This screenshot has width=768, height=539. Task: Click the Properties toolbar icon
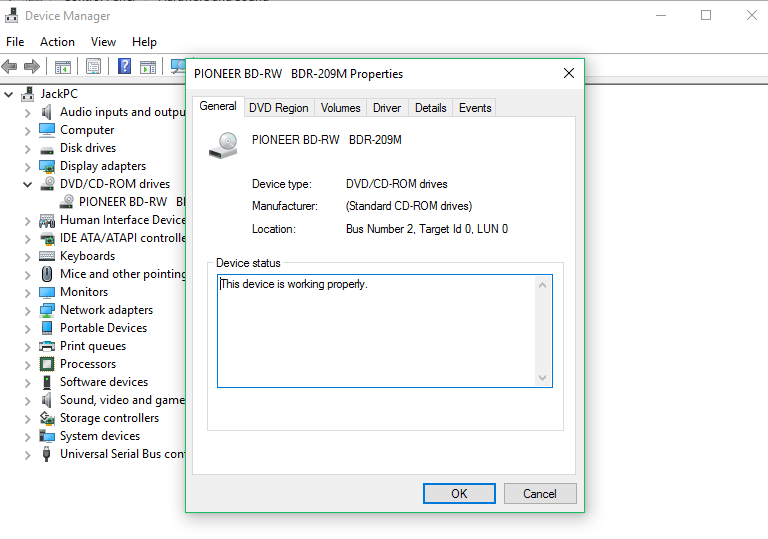(x=93, y=67)
